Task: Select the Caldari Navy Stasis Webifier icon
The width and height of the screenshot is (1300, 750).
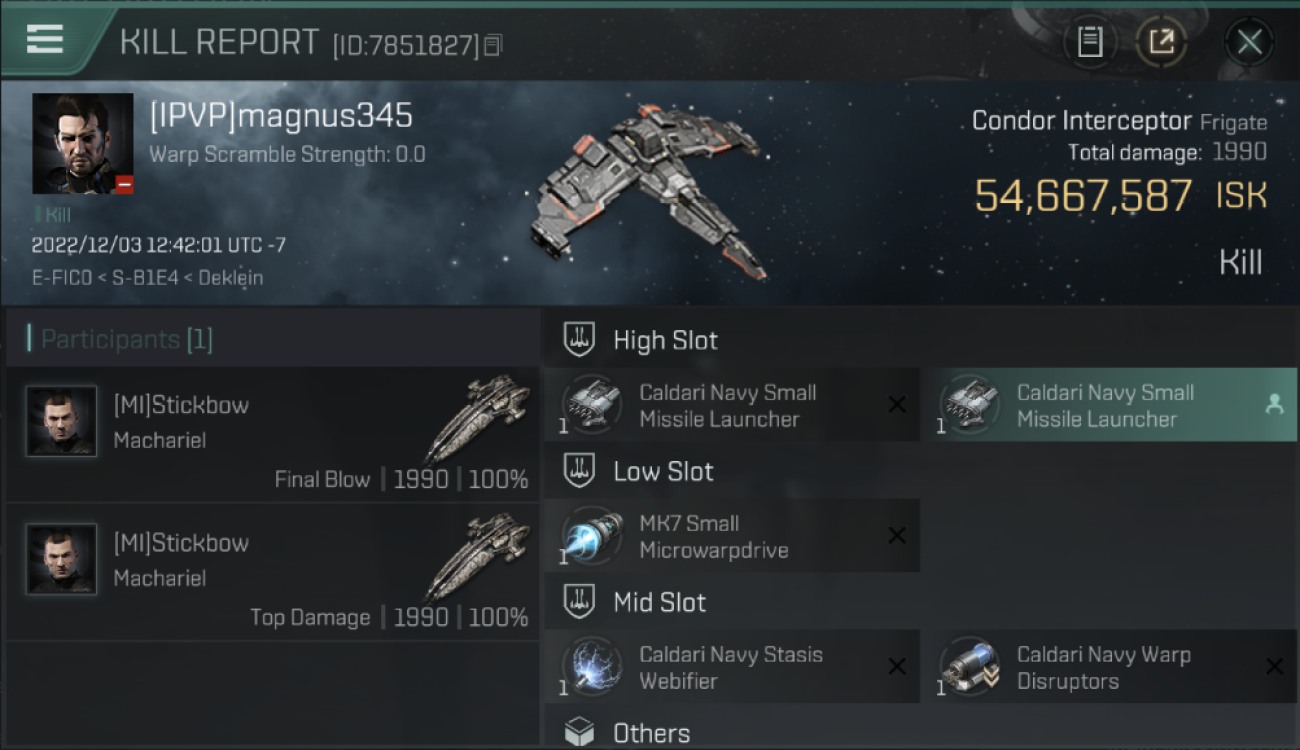Action: click(x=592, y=667)
